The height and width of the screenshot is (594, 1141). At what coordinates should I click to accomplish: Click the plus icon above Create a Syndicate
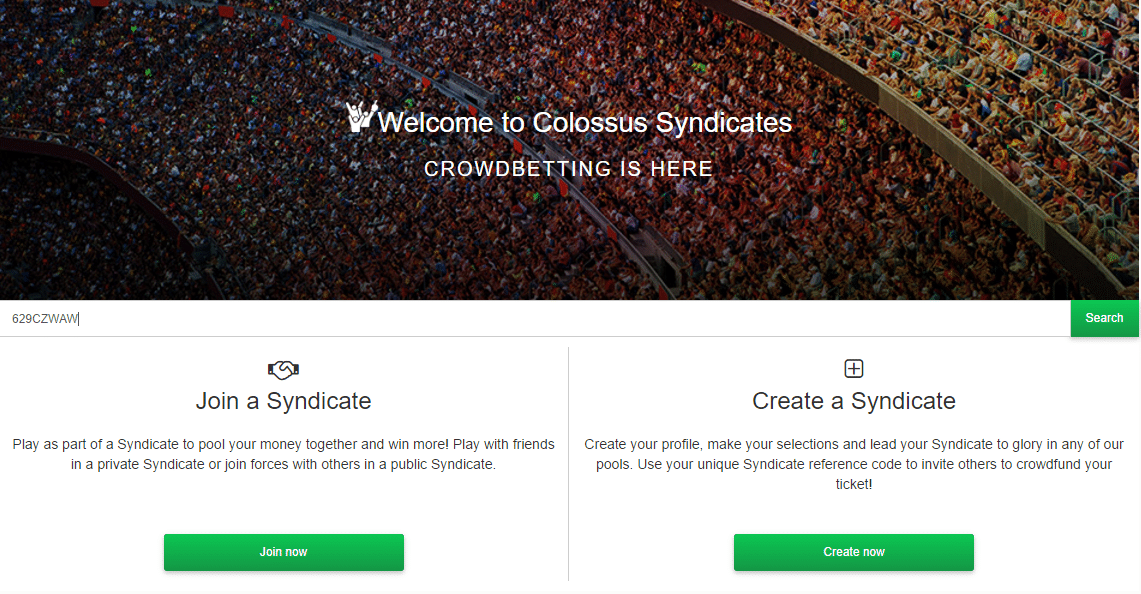coord(854,369)
